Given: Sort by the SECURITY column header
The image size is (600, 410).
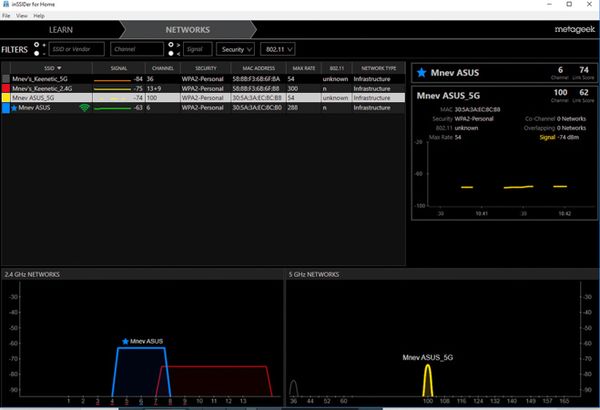Looking at the screenshot, I should [206, 68].
